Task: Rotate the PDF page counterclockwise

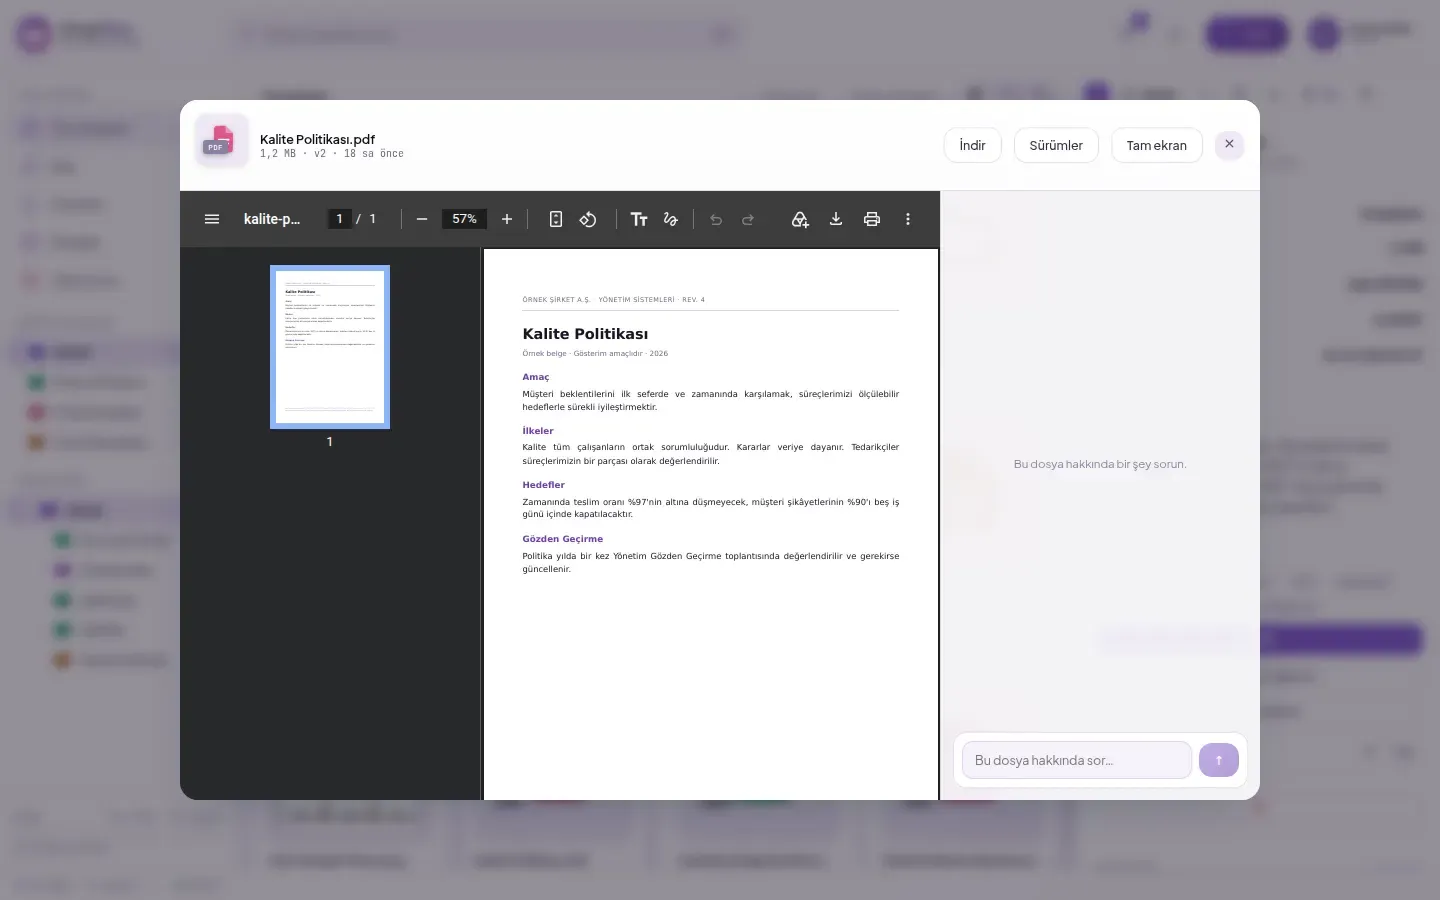Action: pyautogui.click(x=588, y=219)
